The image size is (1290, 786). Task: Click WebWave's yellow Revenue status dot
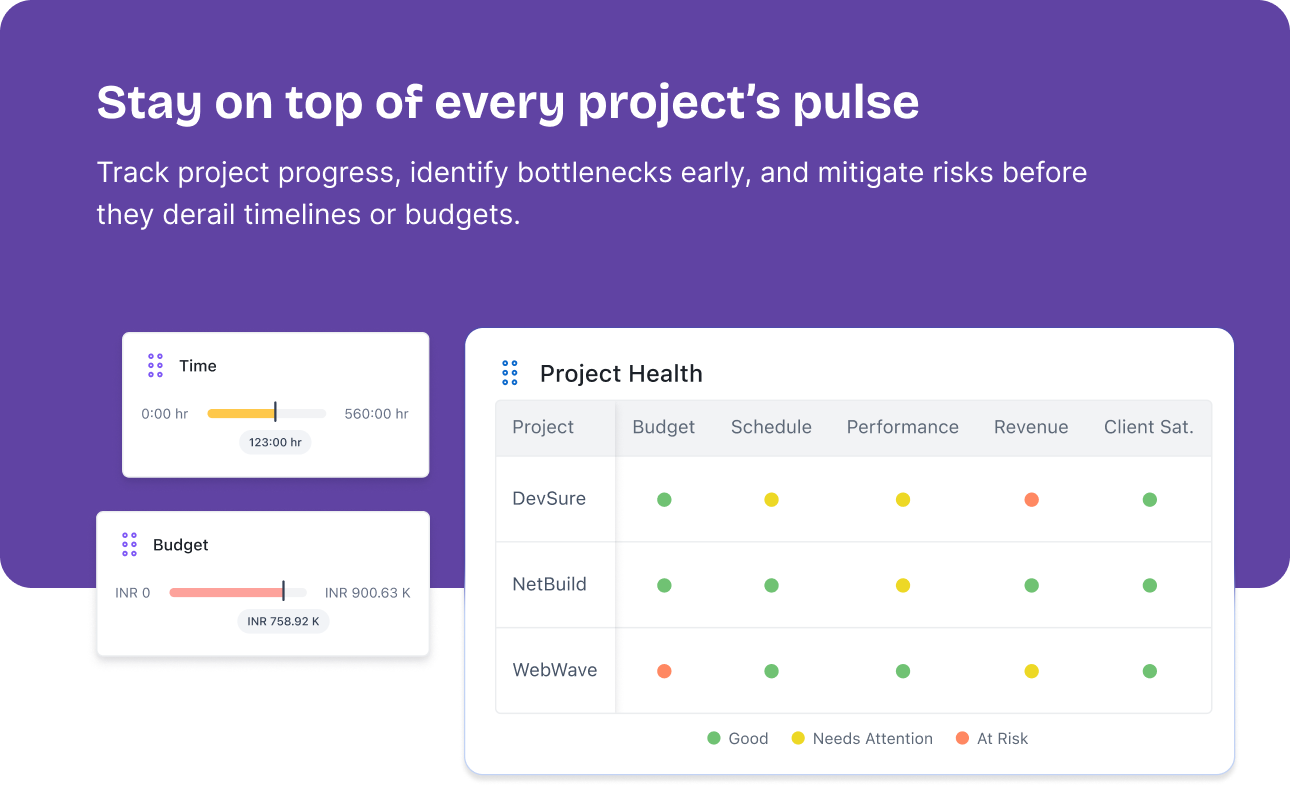point(1031,671)
